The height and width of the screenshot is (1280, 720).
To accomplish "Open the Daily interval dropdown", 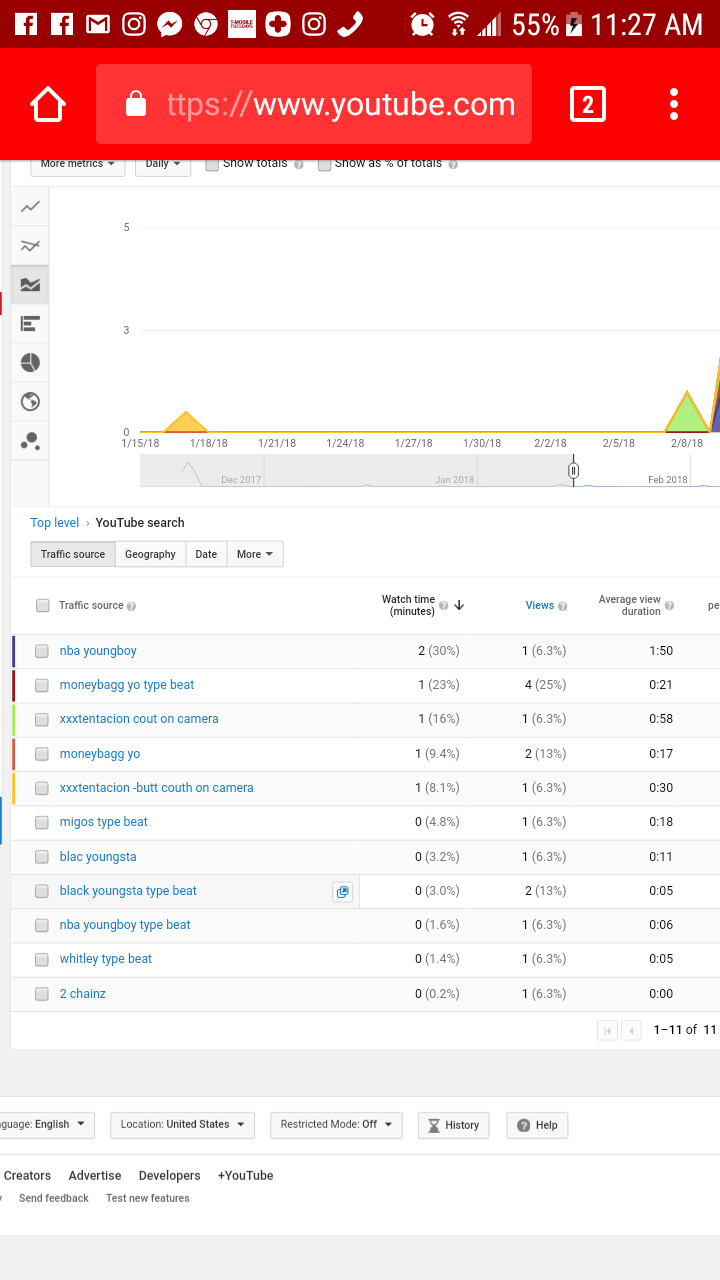I will click(163, 164).
